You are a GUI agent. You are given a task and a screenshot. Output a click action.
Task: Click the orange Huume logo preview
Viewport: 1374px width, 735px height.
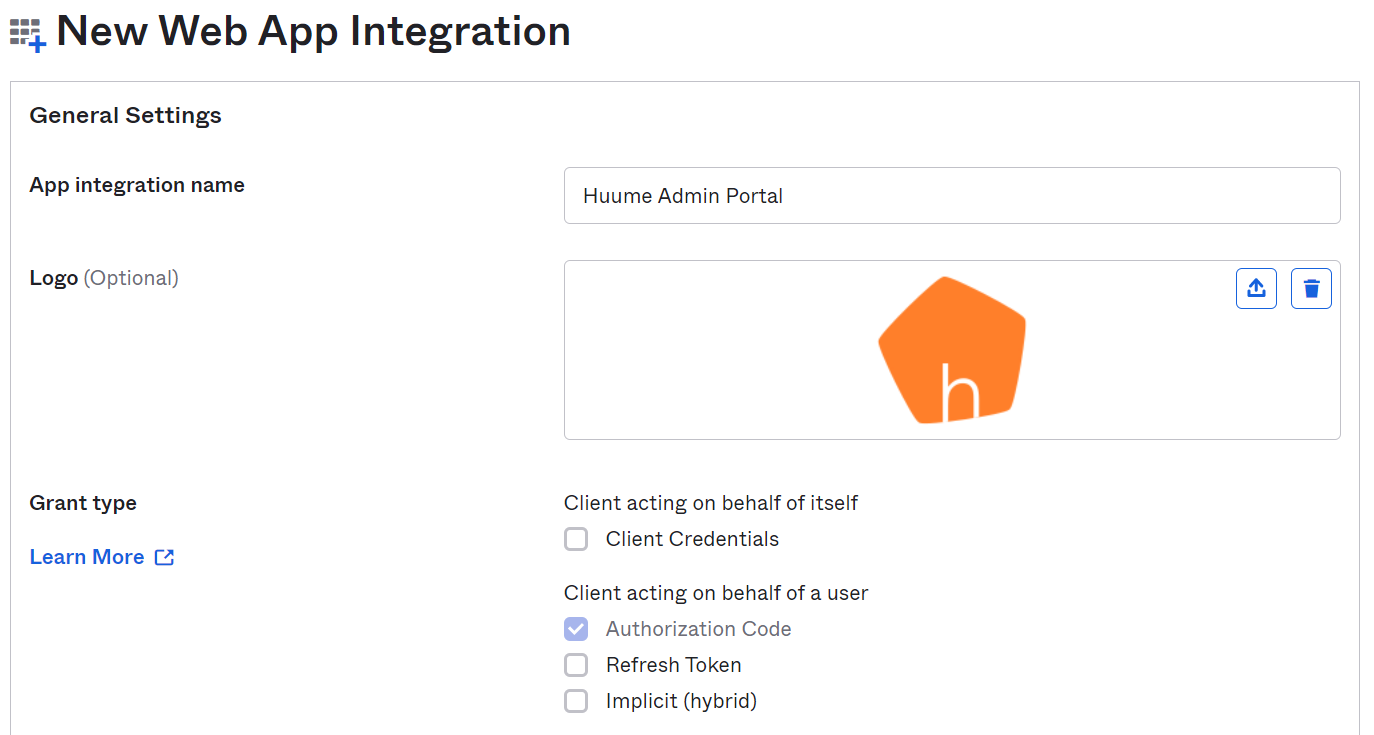pyautogui.click(x=952, y=350)
